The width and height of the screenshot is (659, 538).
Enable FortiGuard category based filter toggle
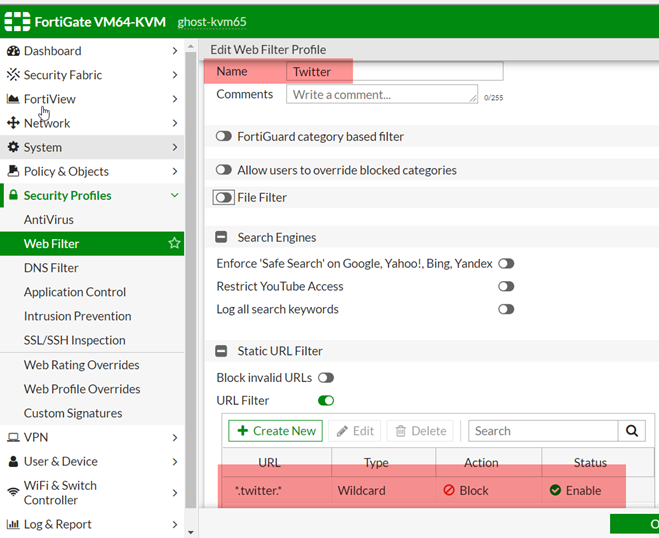pos(224,136)
